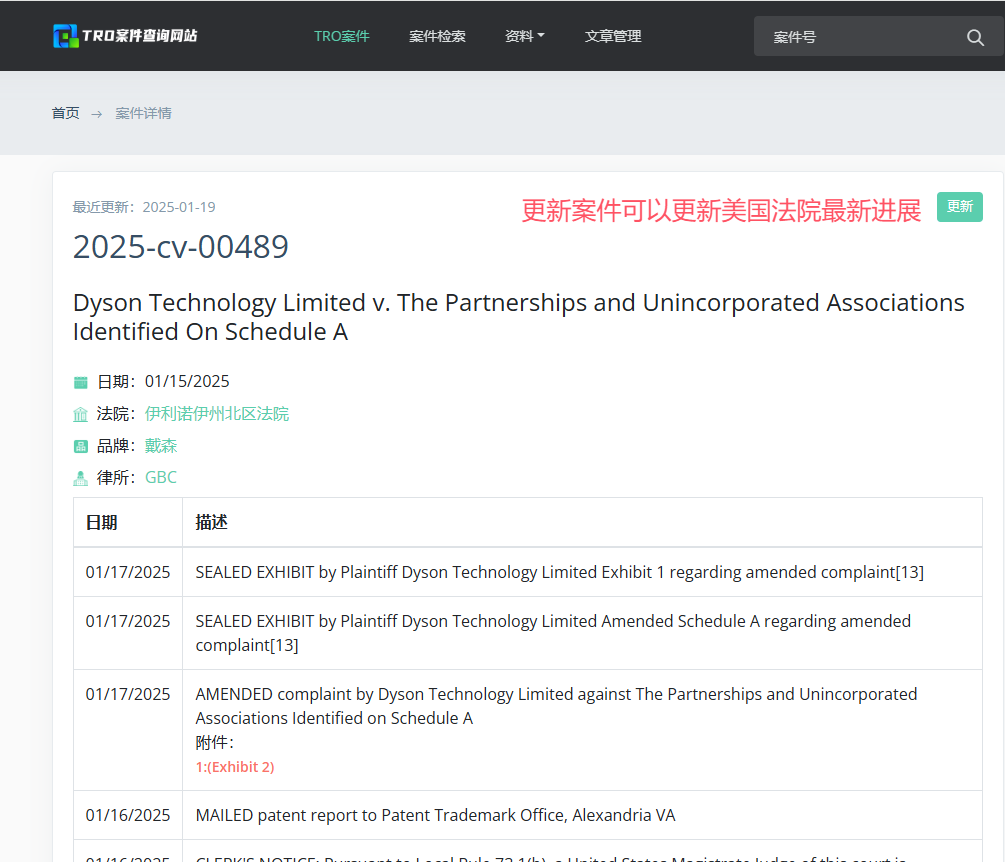
Task: Open the 文章管理 menu item
Action: pyautogui.click(x=613, y=36)
